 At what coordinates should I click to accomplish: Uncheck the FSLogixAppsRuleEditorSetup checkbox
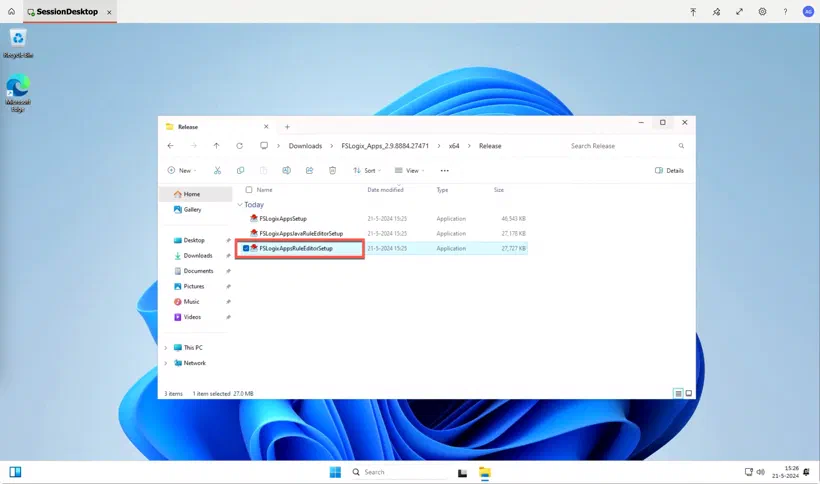pos(246,248)
